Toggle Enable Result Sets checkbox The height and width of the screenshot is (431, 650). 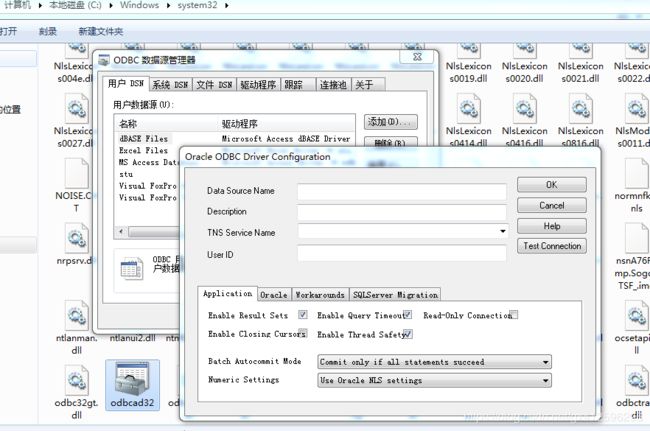pos(303,315)
